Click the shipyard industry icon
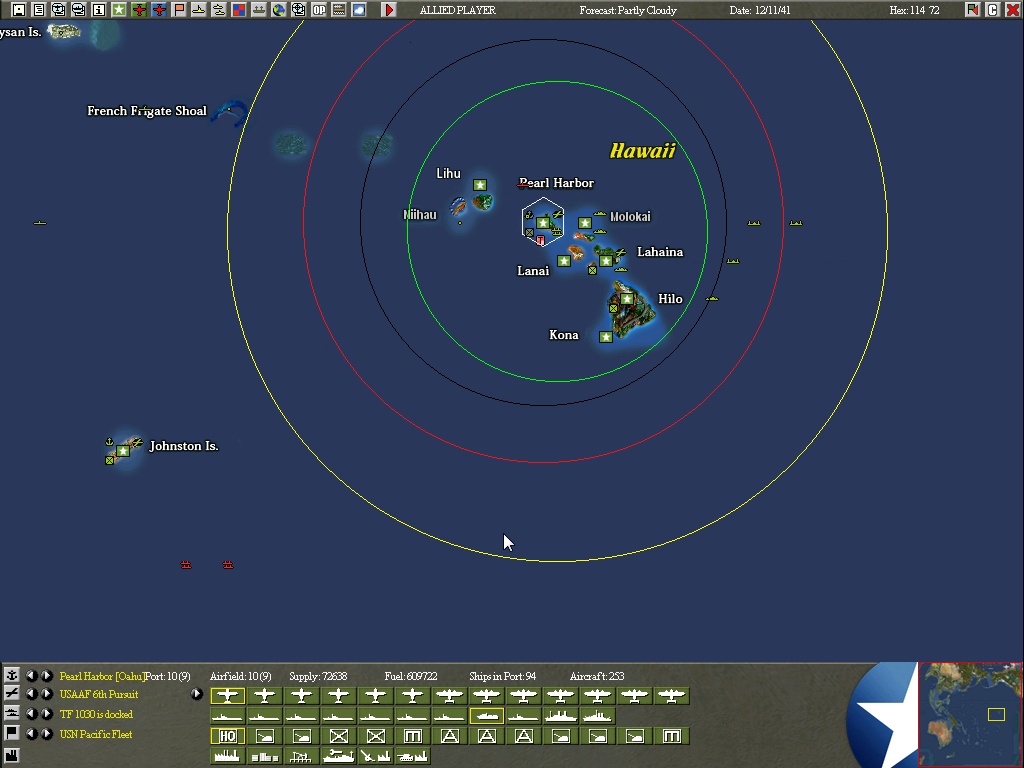1024x768 pixels. tap(338, 756)
